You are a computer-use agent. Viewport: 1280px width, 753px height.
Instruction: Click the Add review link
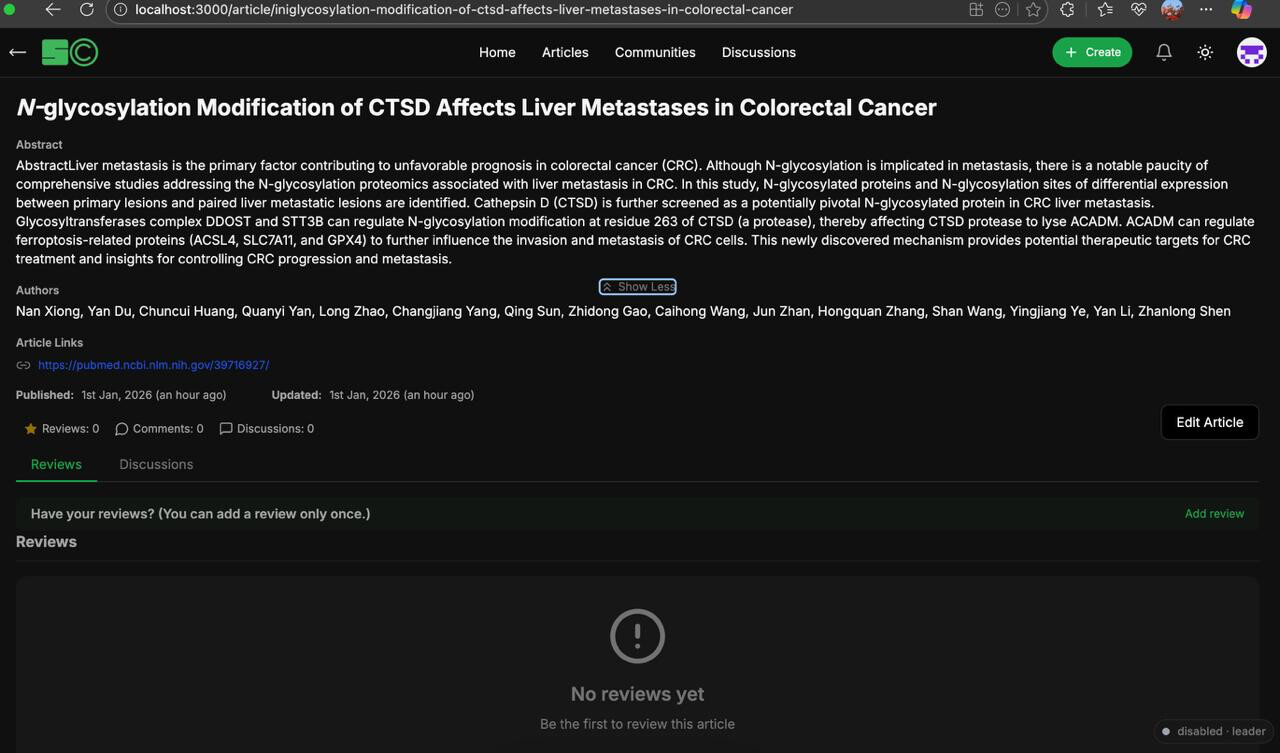[x=1214, y=514]
